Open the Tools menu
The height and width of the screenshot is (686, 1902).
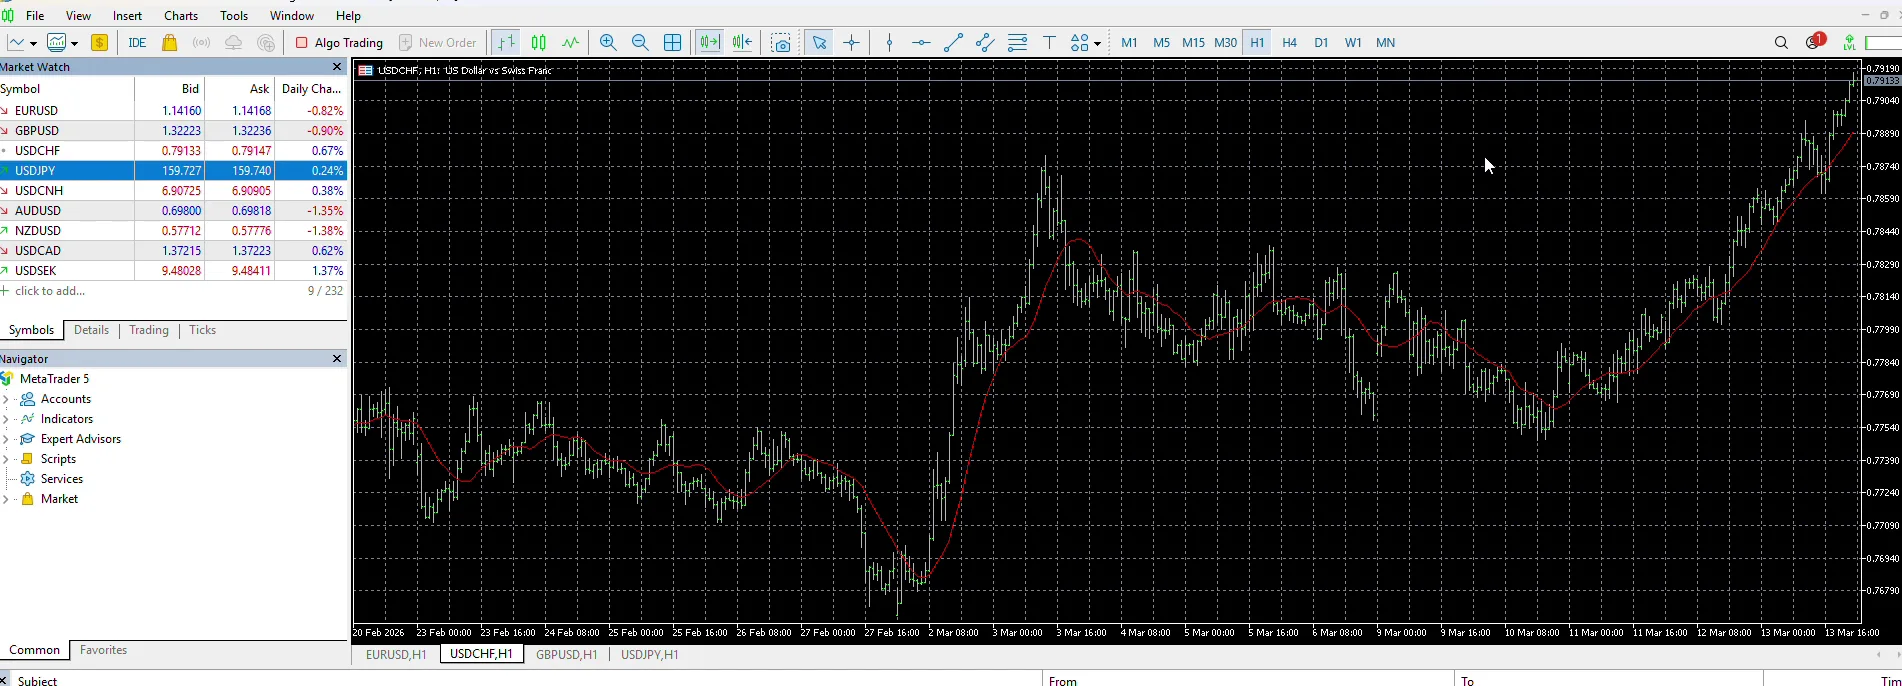click(234, 16)
